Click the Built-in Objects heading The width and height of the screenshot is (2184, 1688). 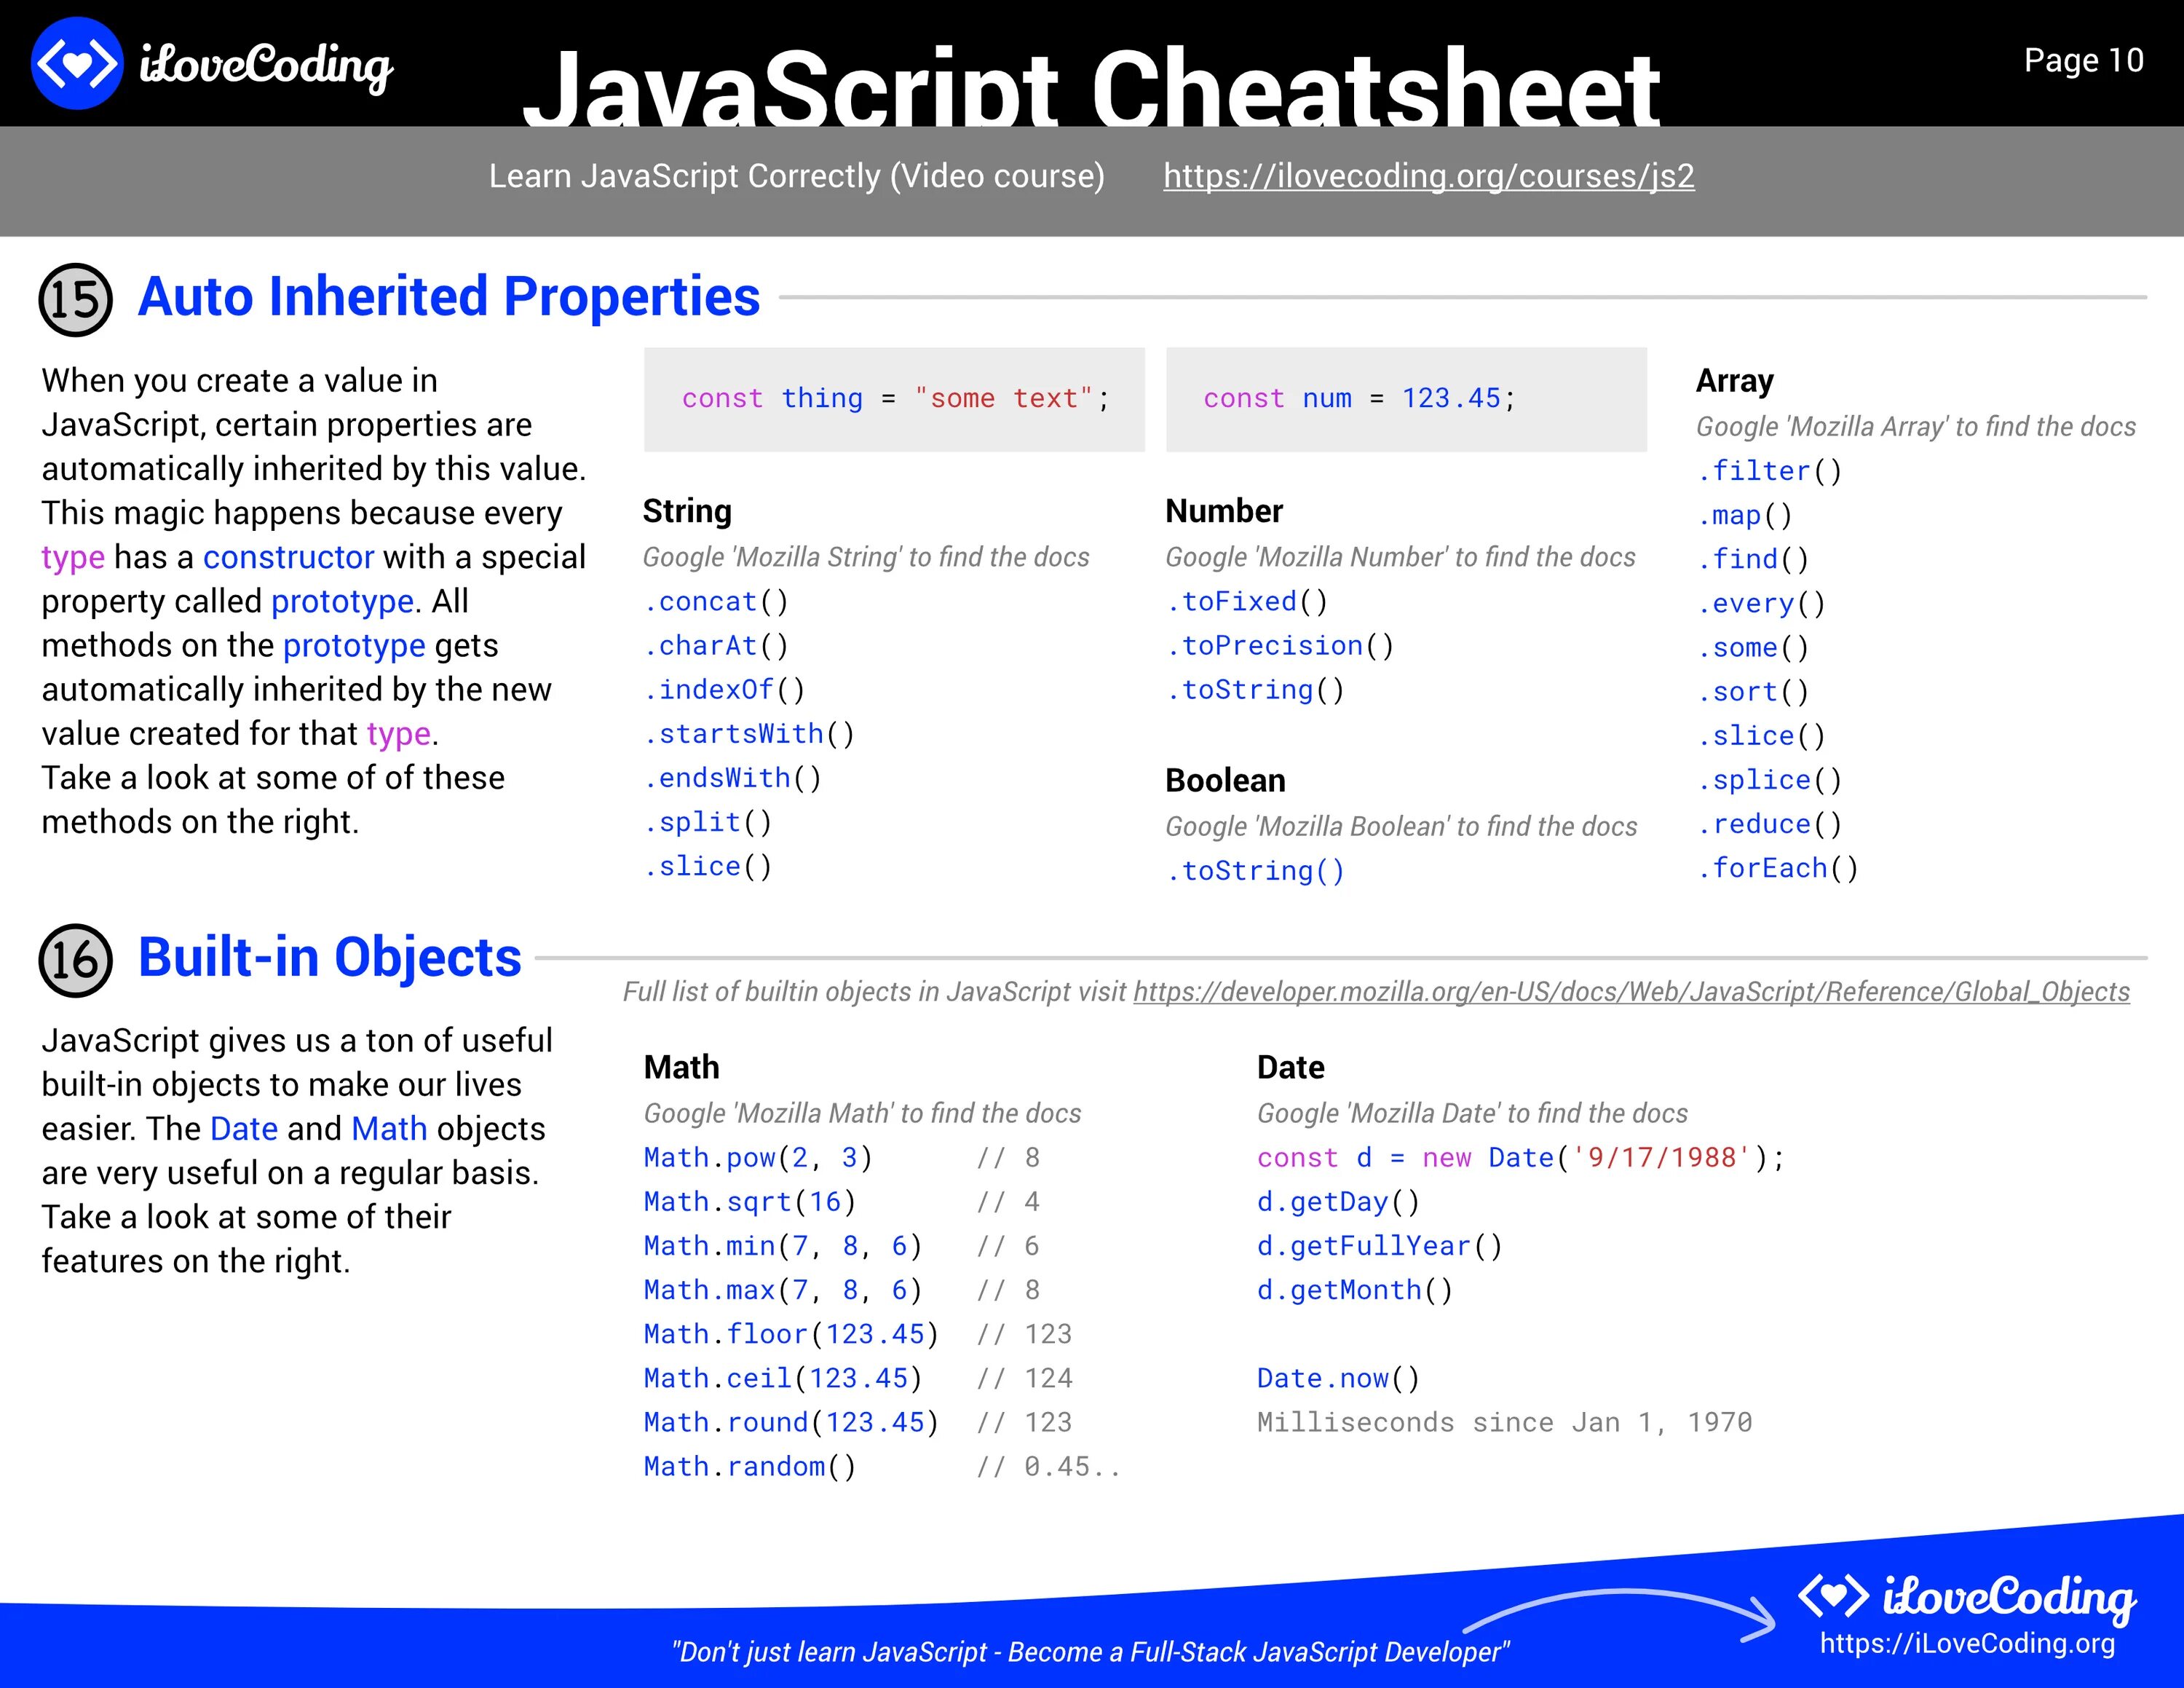pos(330,958)
